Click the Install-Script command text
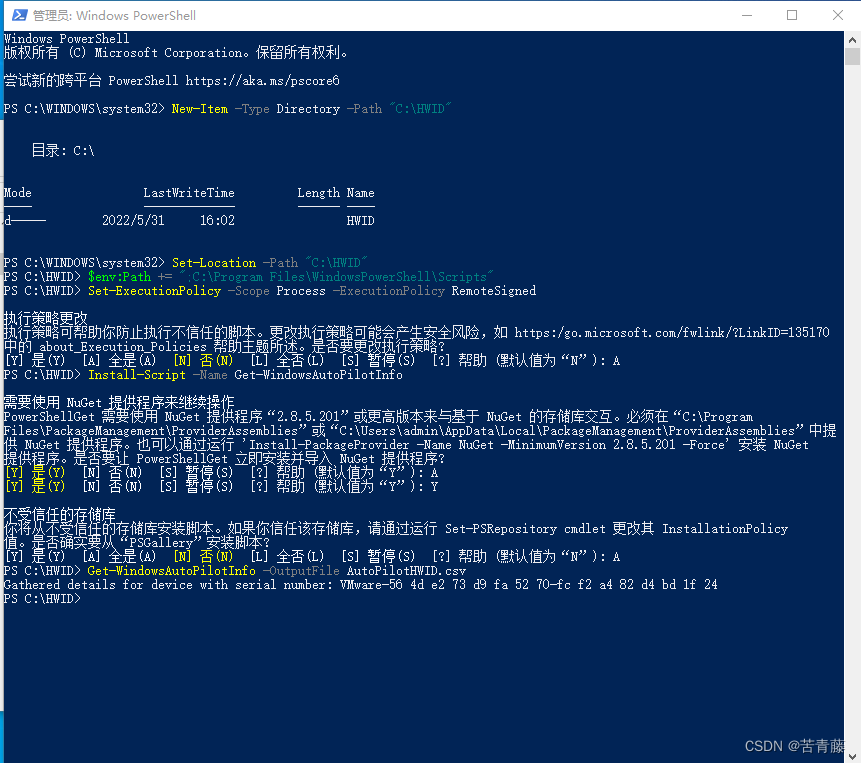861x763 pixels. tap(137, 374)
